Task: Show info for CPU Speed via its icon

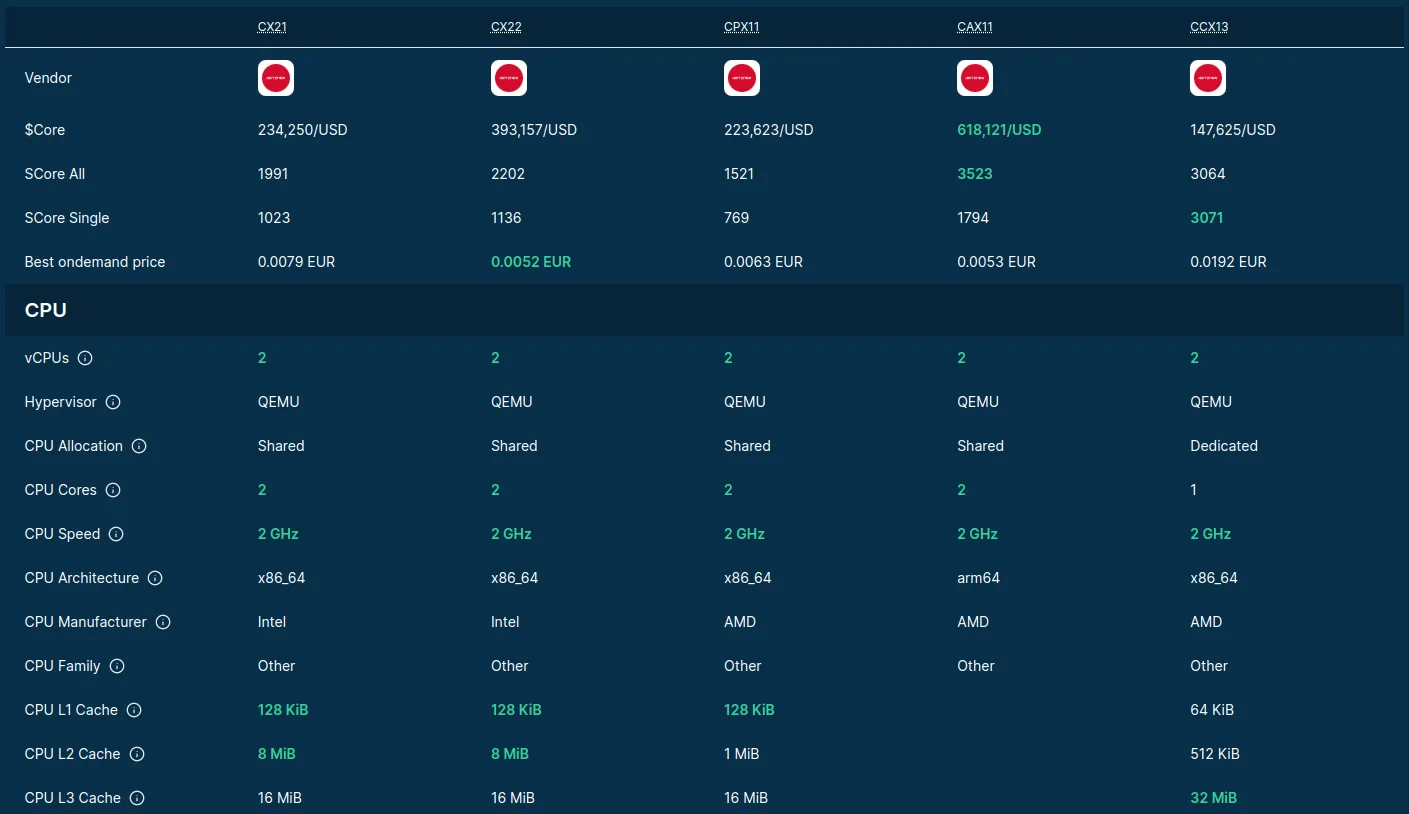Action: [116, 534]
